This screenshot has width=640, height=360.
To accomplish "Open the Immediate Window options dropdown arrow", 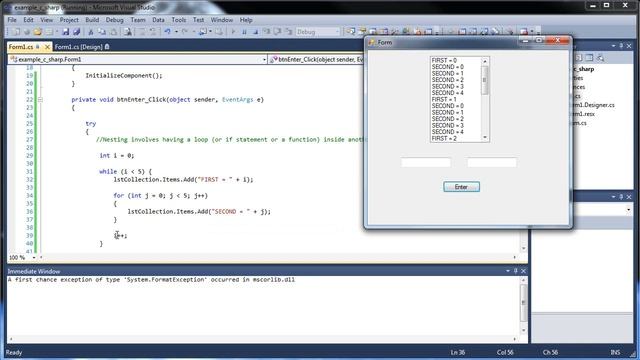I will (x=508, y=271).
